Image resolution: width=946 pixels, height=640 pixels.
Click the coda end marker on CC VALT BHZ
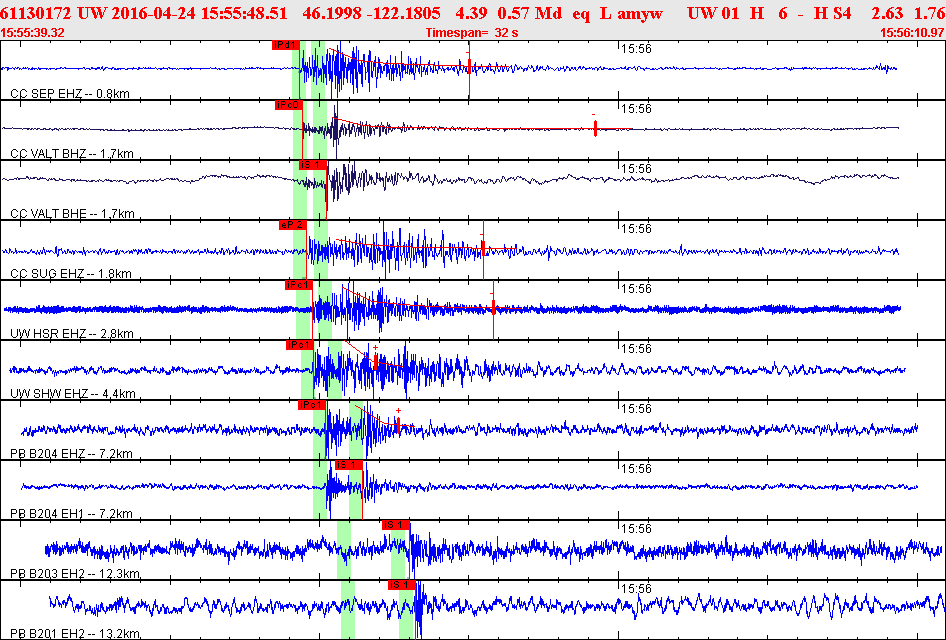pos(595,127)
